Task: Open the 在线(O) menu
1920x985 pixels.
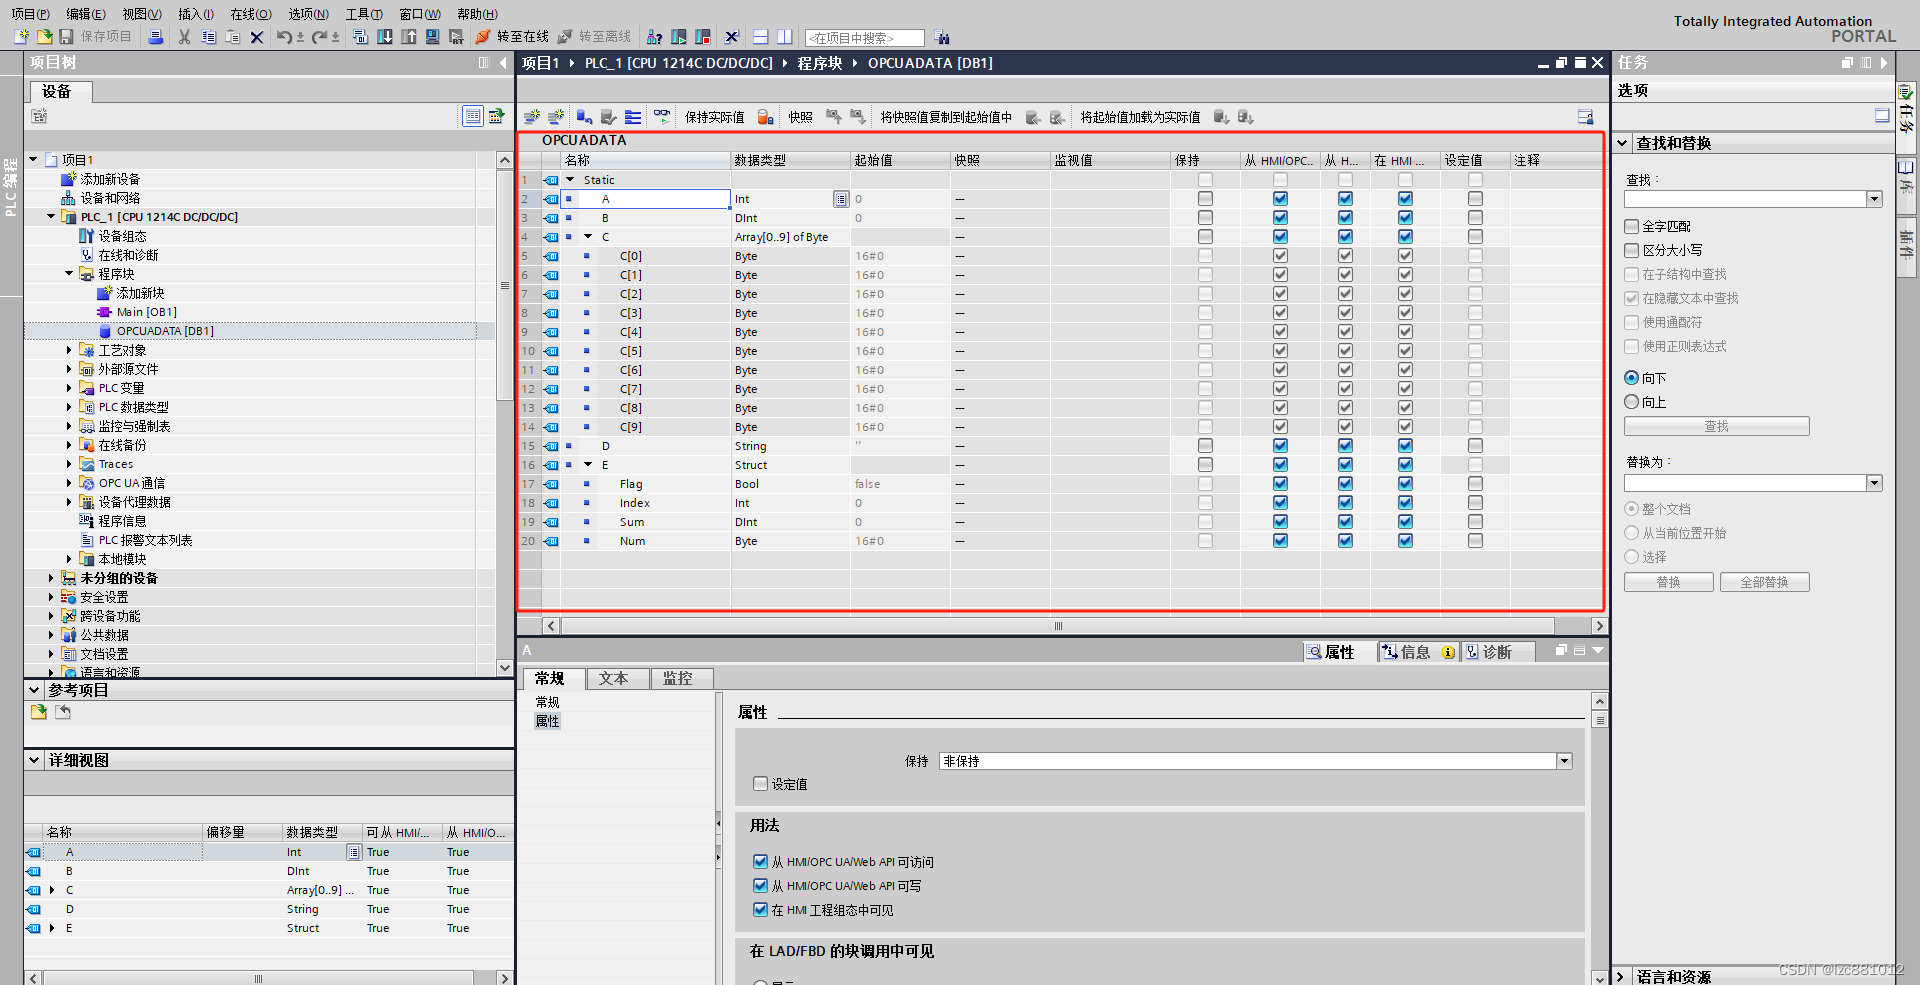Action: click(251, 14)
